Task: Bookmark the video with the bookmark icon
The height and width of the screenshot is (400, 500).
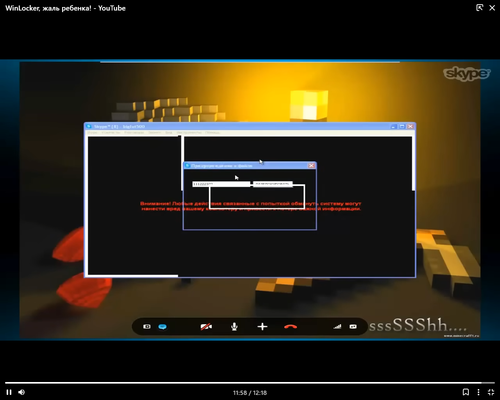Action: [466, 392]
